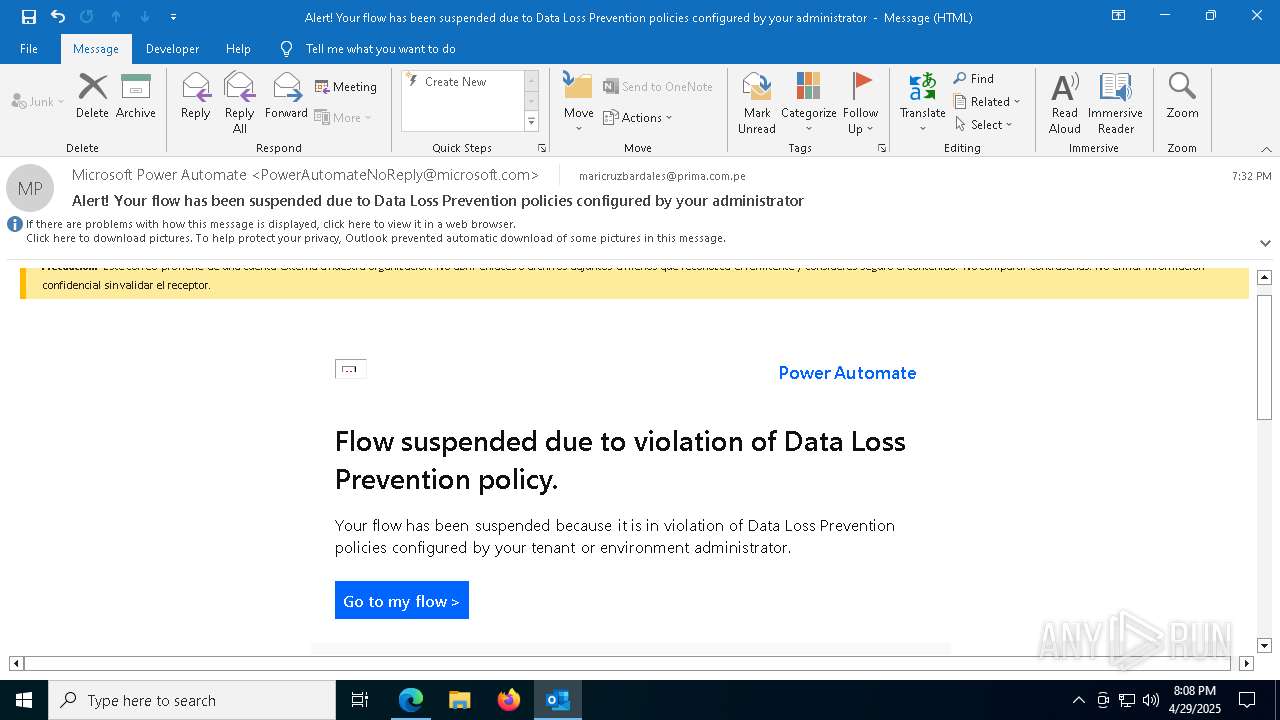
Task: Open the Junk dropdown
Action: [38, 101]
